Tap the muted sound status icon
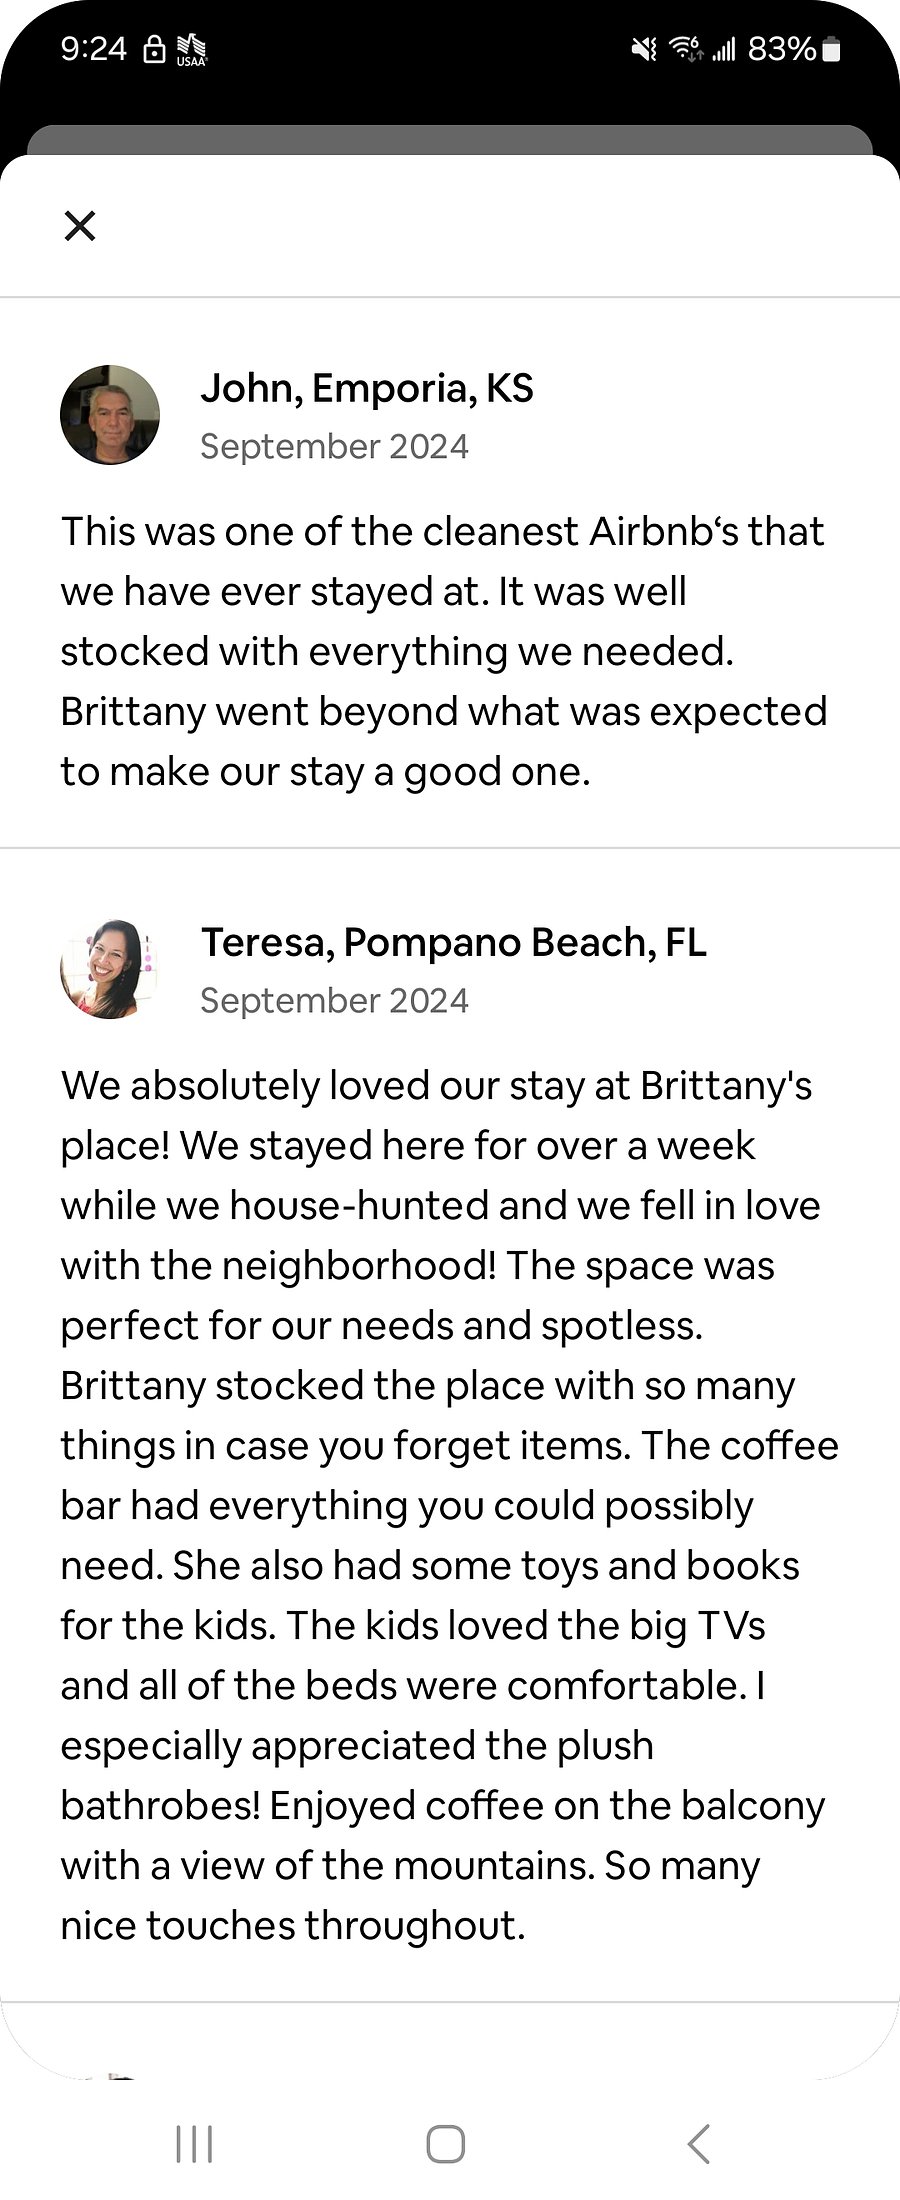Viewport: 900px width, 2200px height. [x=645, y=49]
